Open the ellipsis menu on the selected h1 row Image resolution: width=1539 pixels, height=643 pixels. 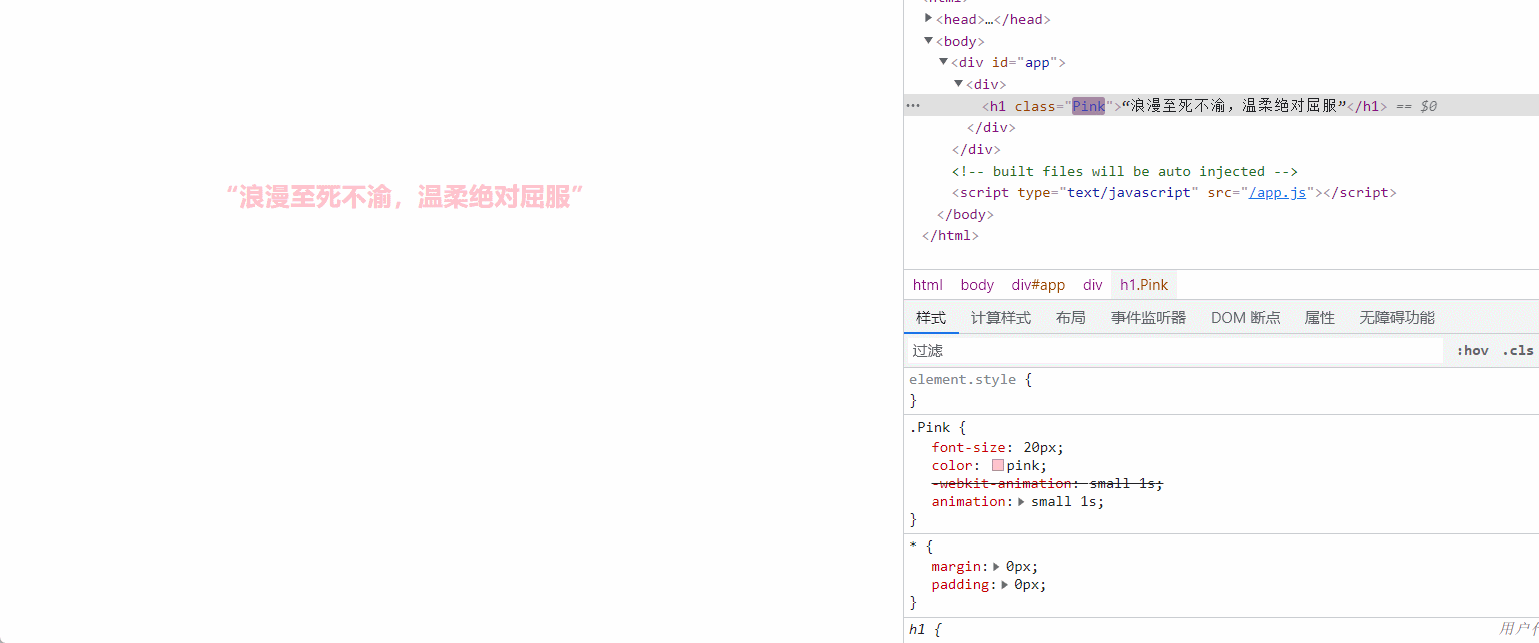point(912,106)
